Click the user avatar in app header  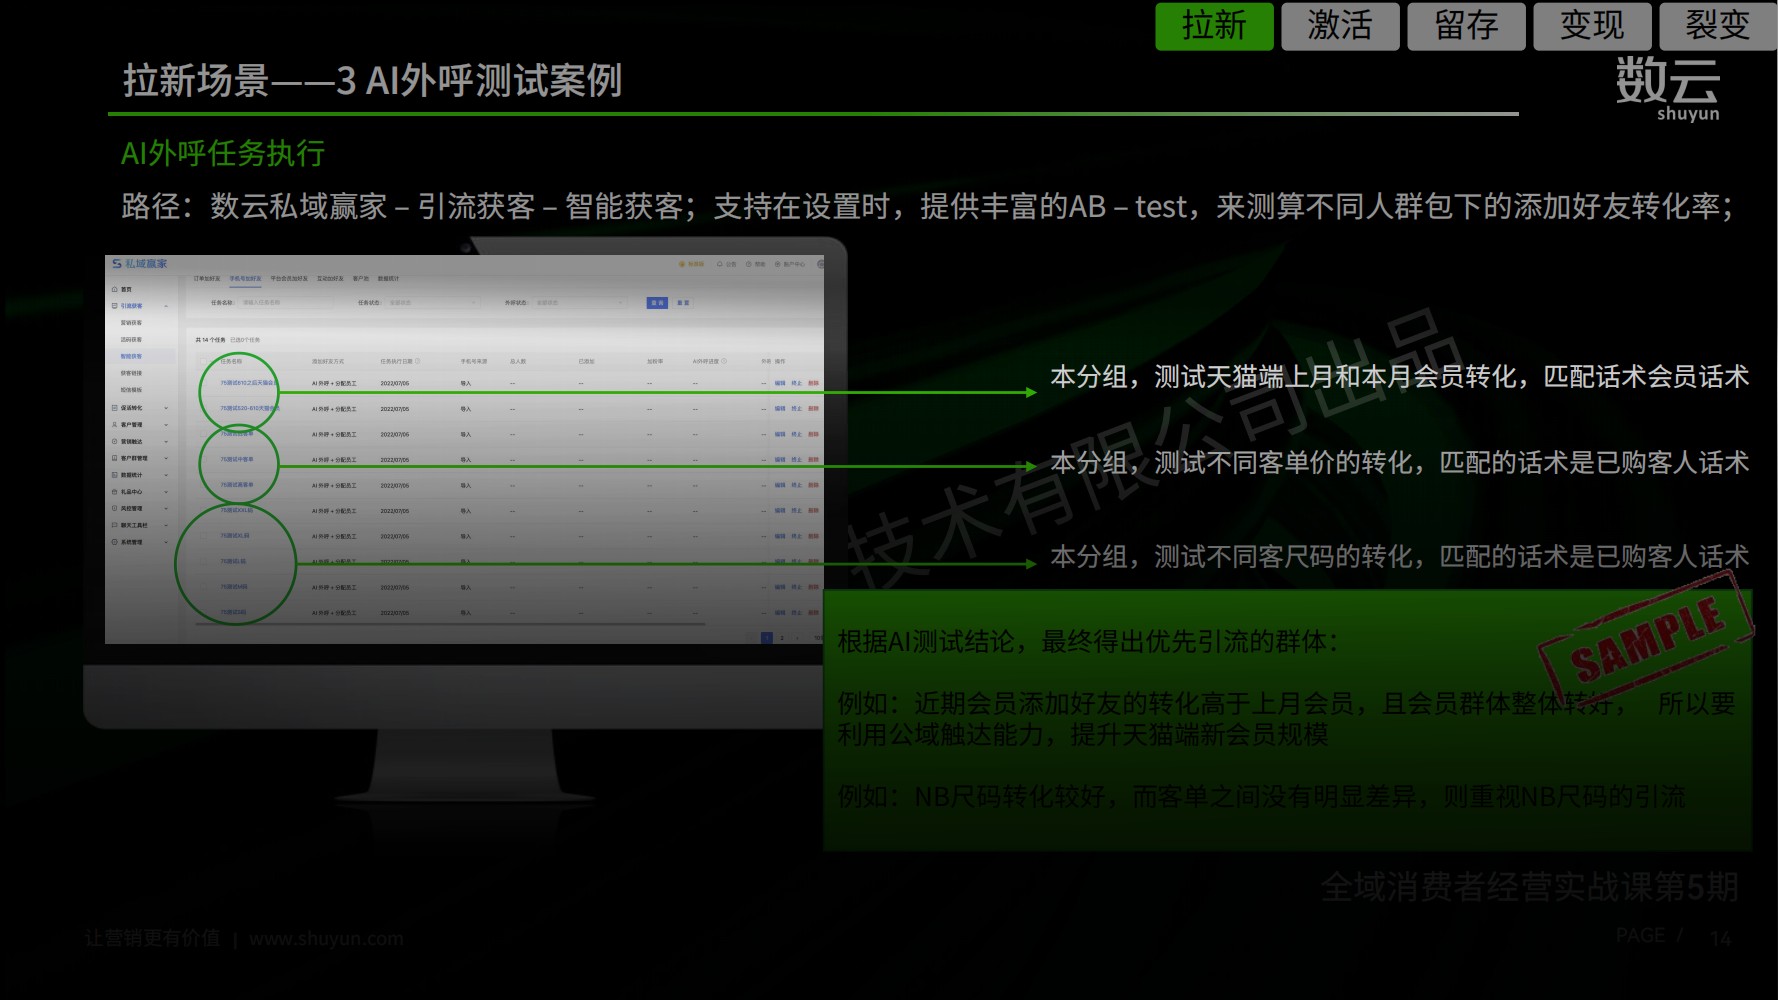coord(820,264)
